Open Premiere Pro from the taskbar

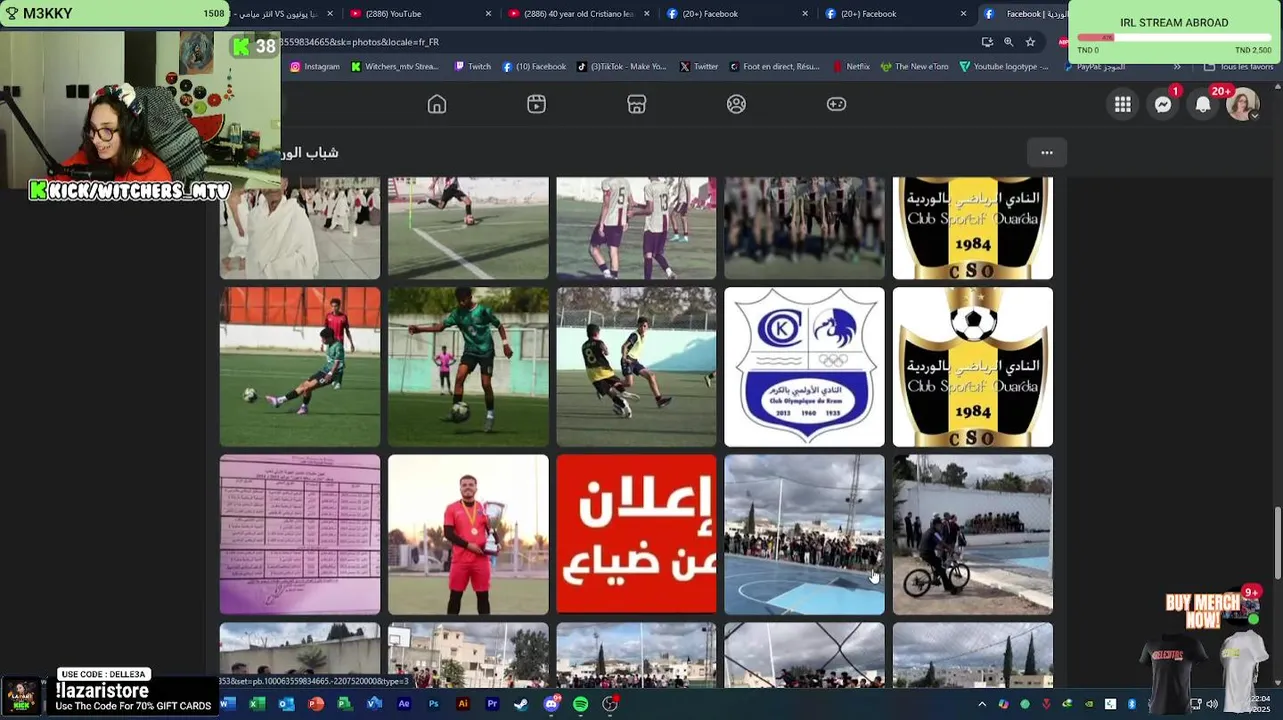click(x=492, y=704)
